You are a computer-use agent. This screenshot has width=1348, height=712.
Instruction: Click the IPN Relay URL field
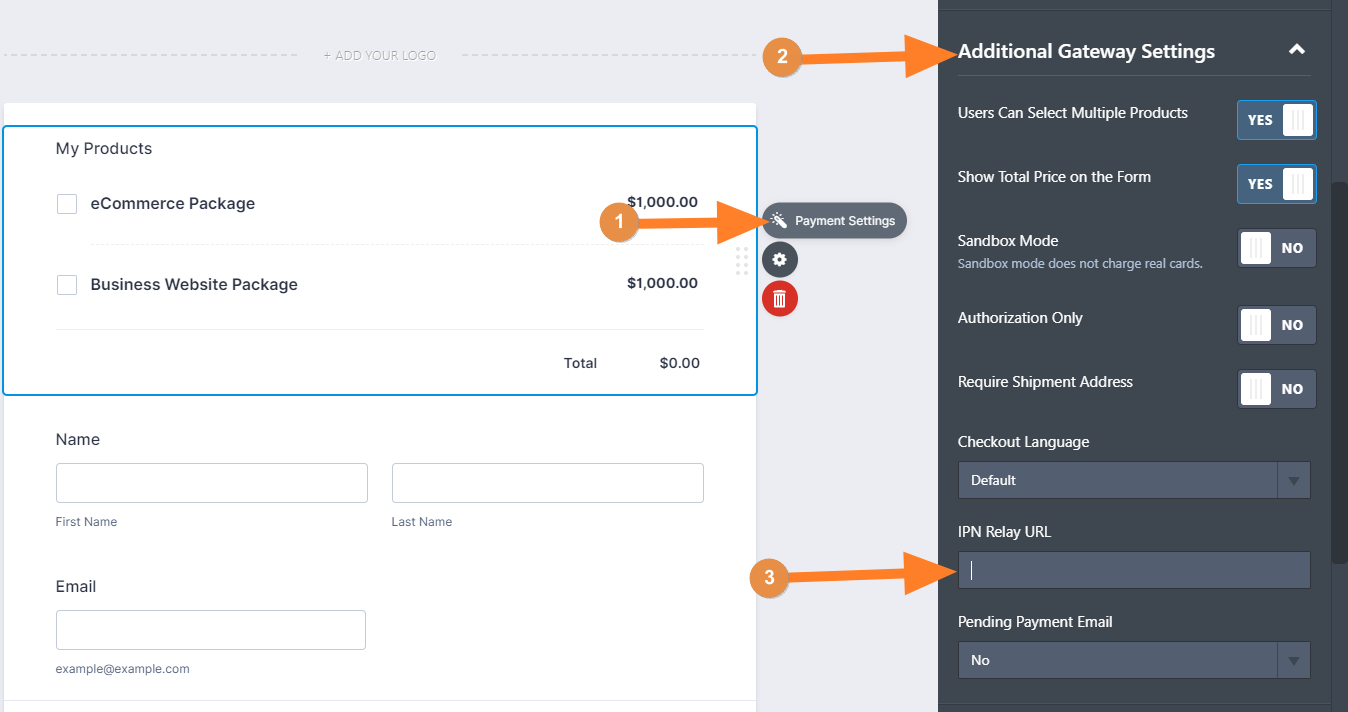pos(1133,570)
